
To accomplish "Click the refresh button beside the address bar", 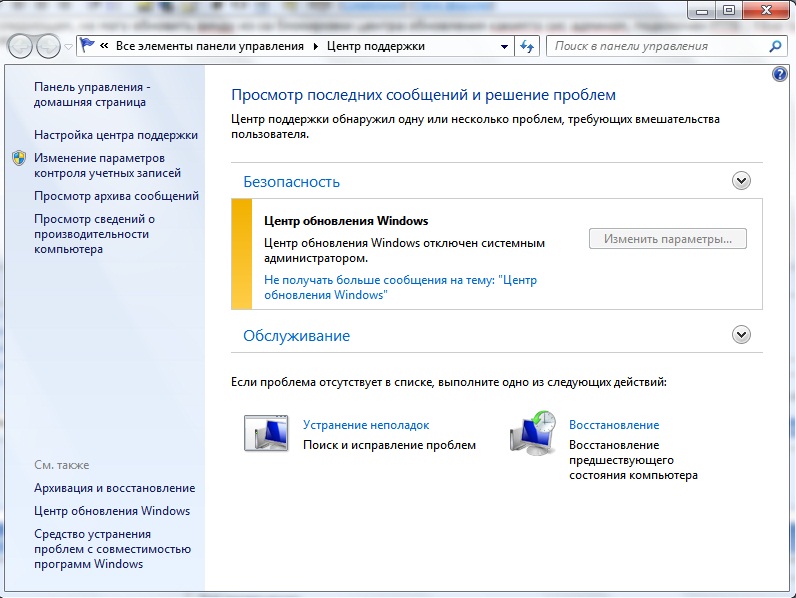I will point(528,46).
